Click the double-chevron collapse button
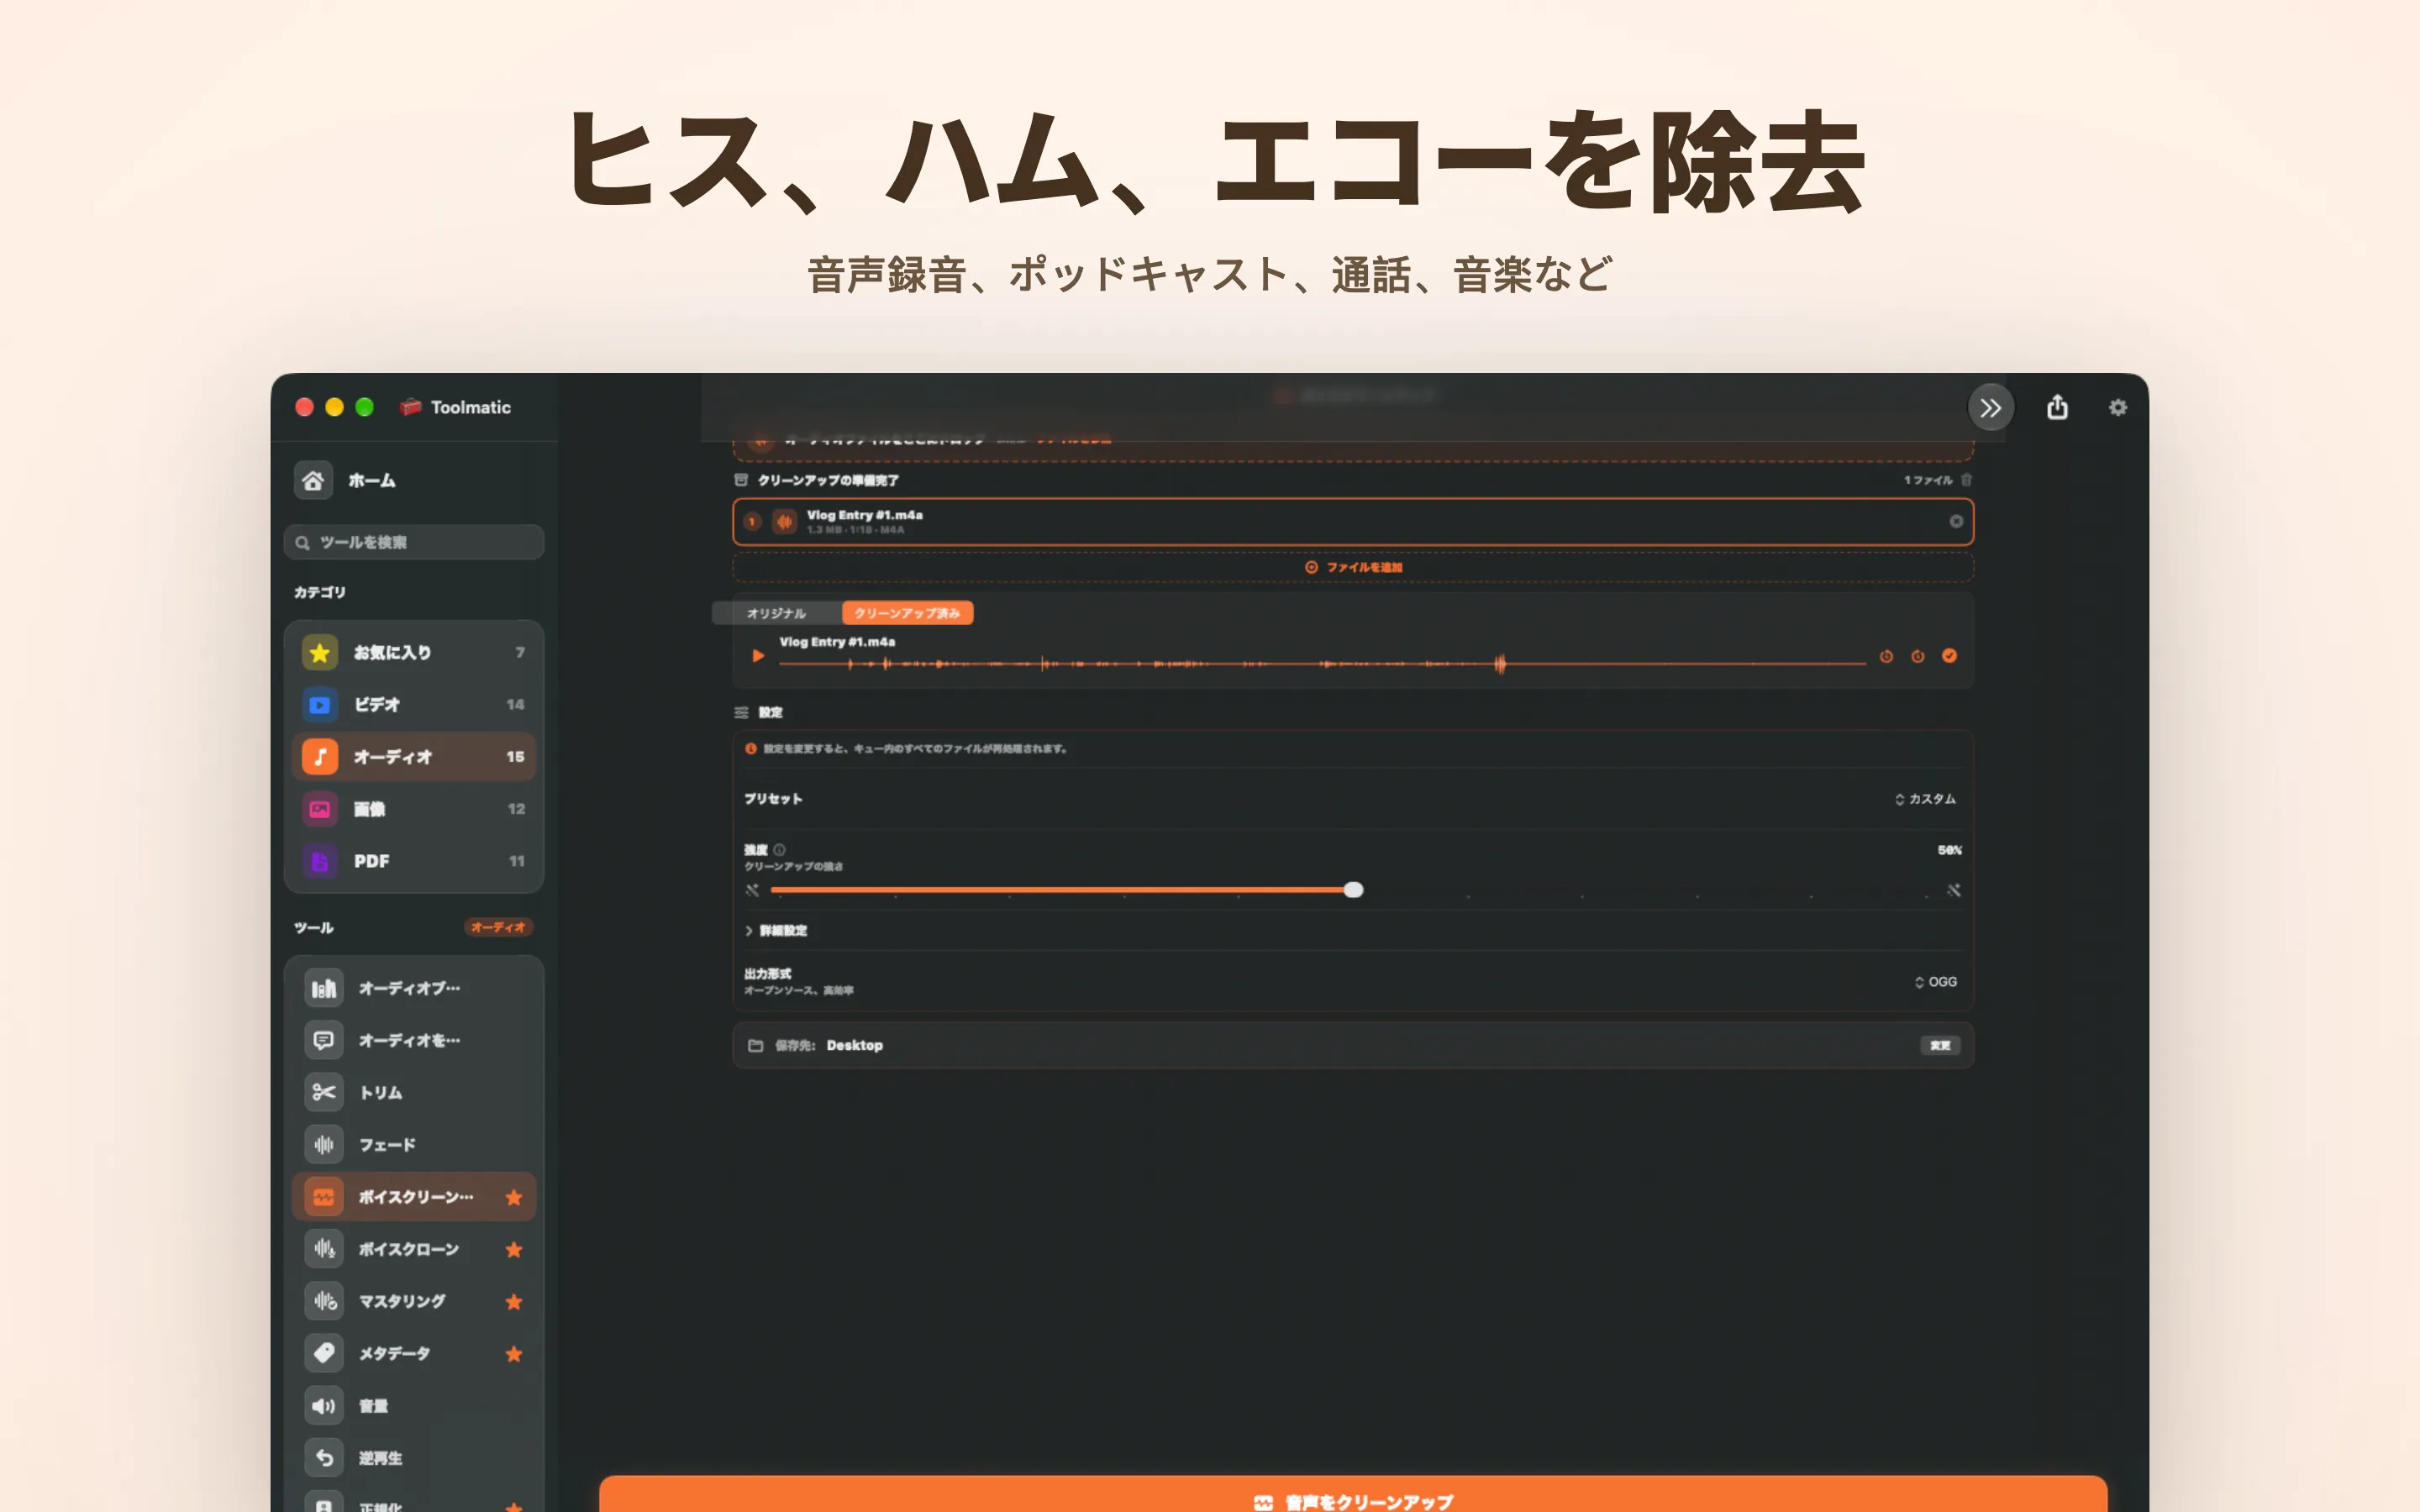 (x=1990, y=407)
